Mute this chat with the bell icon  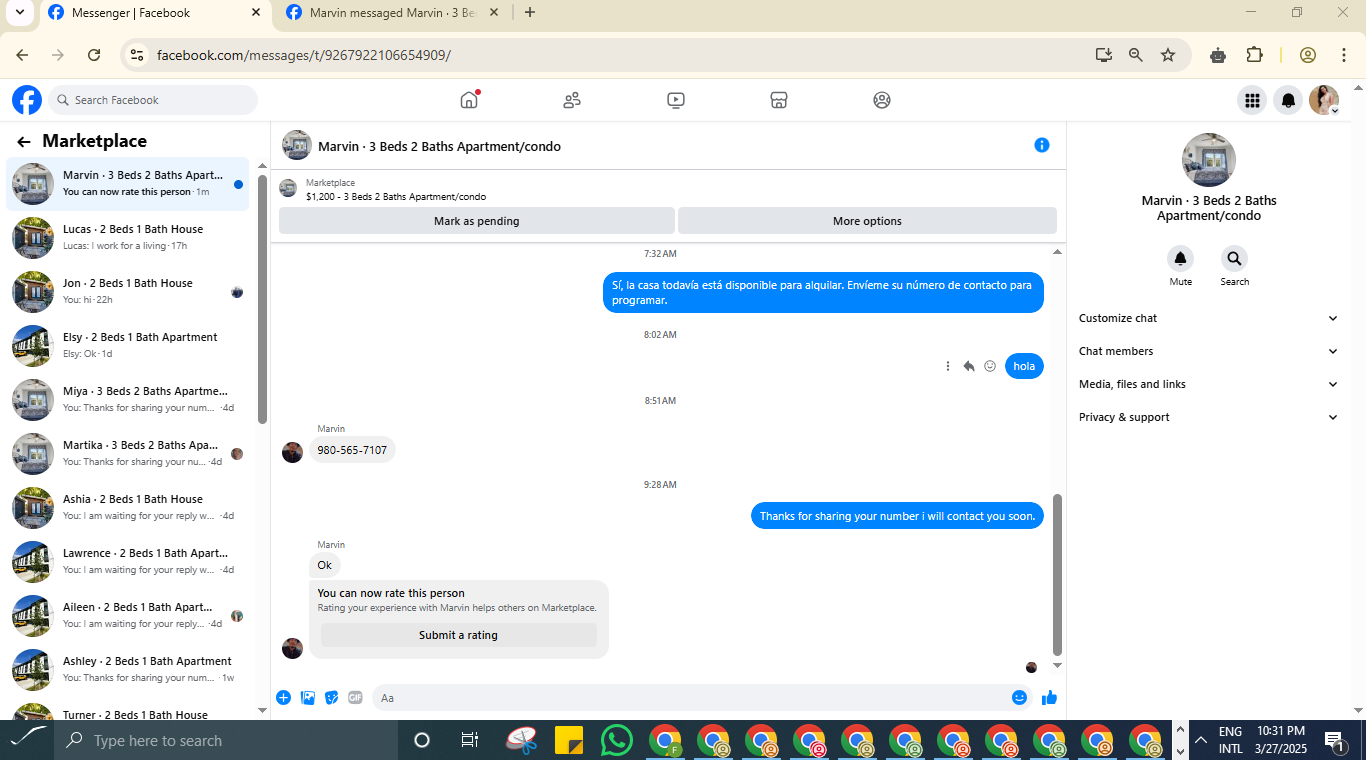pos(1180,259)
